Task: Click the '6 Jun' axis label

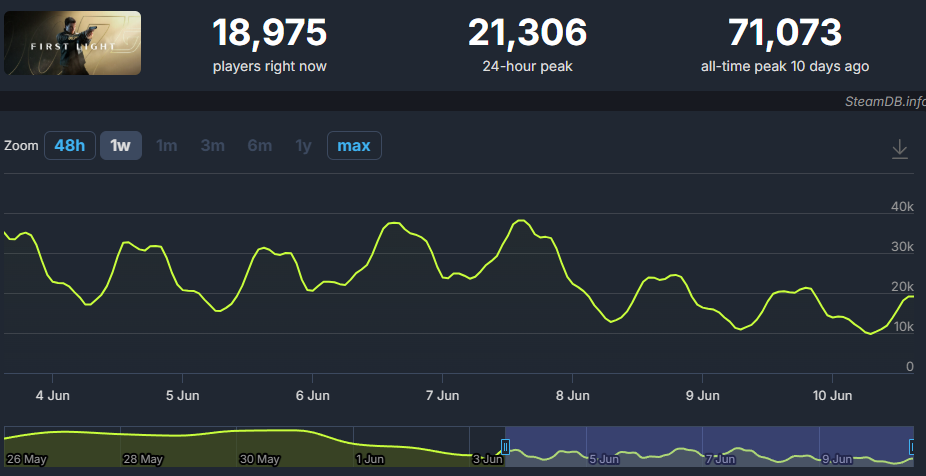Action: click(312, 395)
